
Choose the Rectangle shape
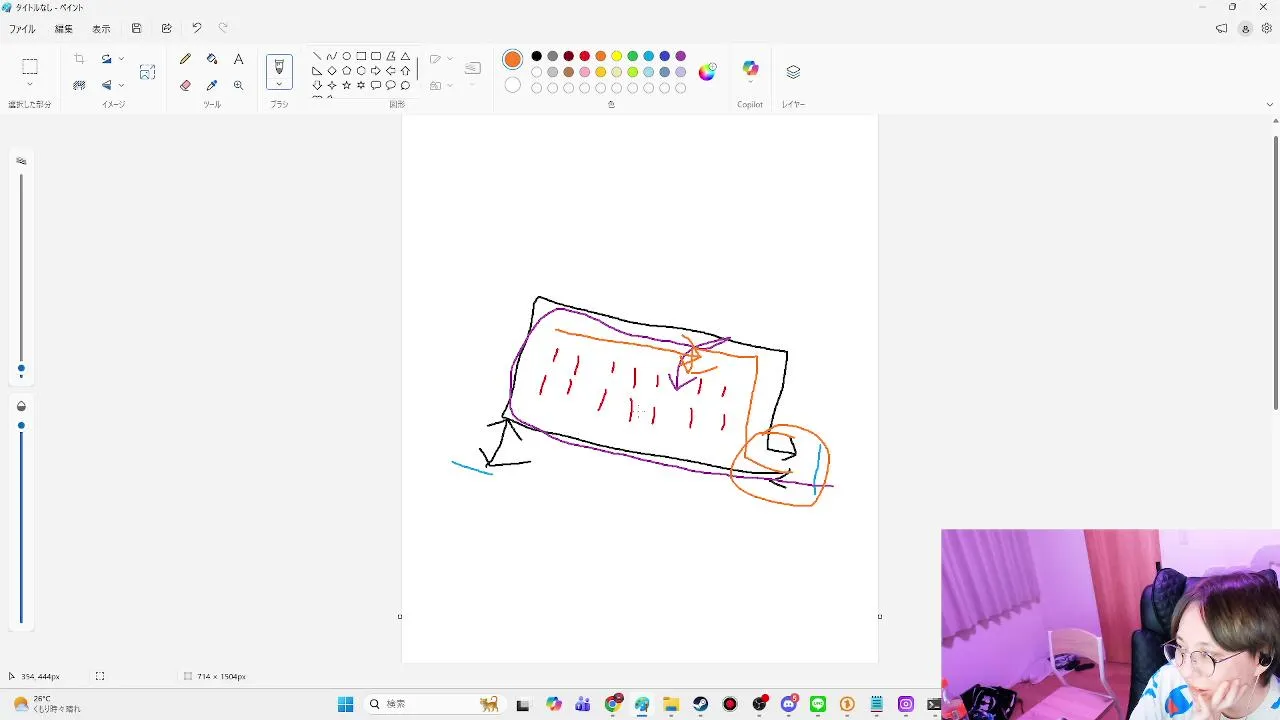coord(361,56)
